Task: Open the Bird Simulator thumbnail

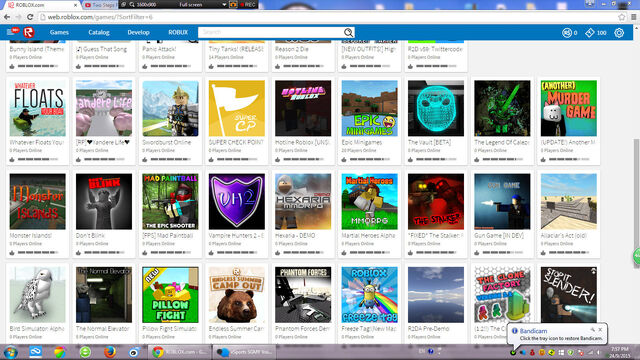Action: click(x=38, y=295)
